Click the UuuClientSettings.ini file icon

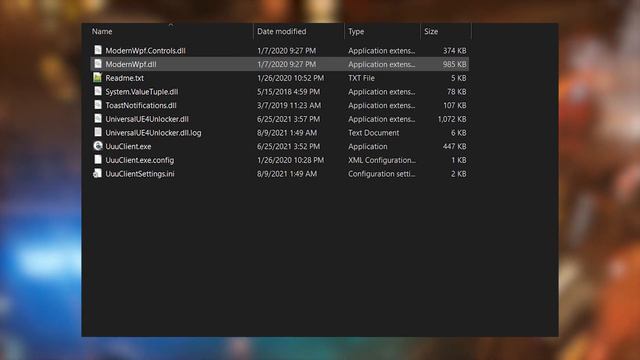pyautogui.click(x=98, y=173)
